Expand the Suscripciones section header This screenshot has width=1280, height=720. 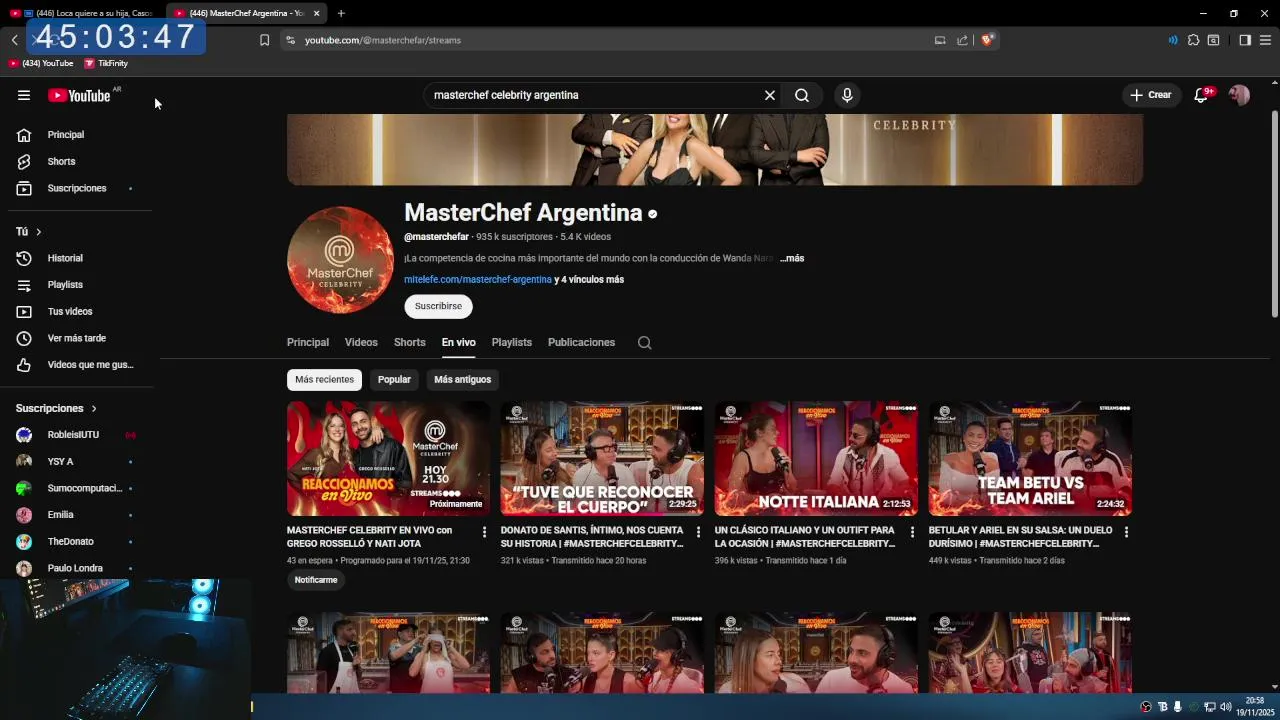tap(56, 408)
